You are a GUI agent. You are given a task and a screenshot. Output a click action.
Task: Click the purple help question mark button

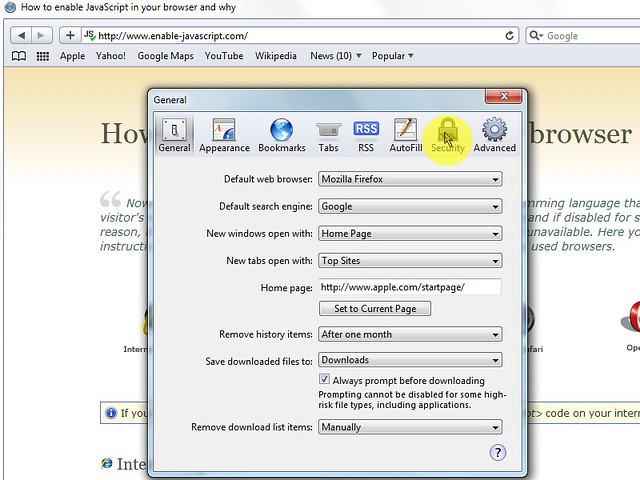(x=497, y=453)
